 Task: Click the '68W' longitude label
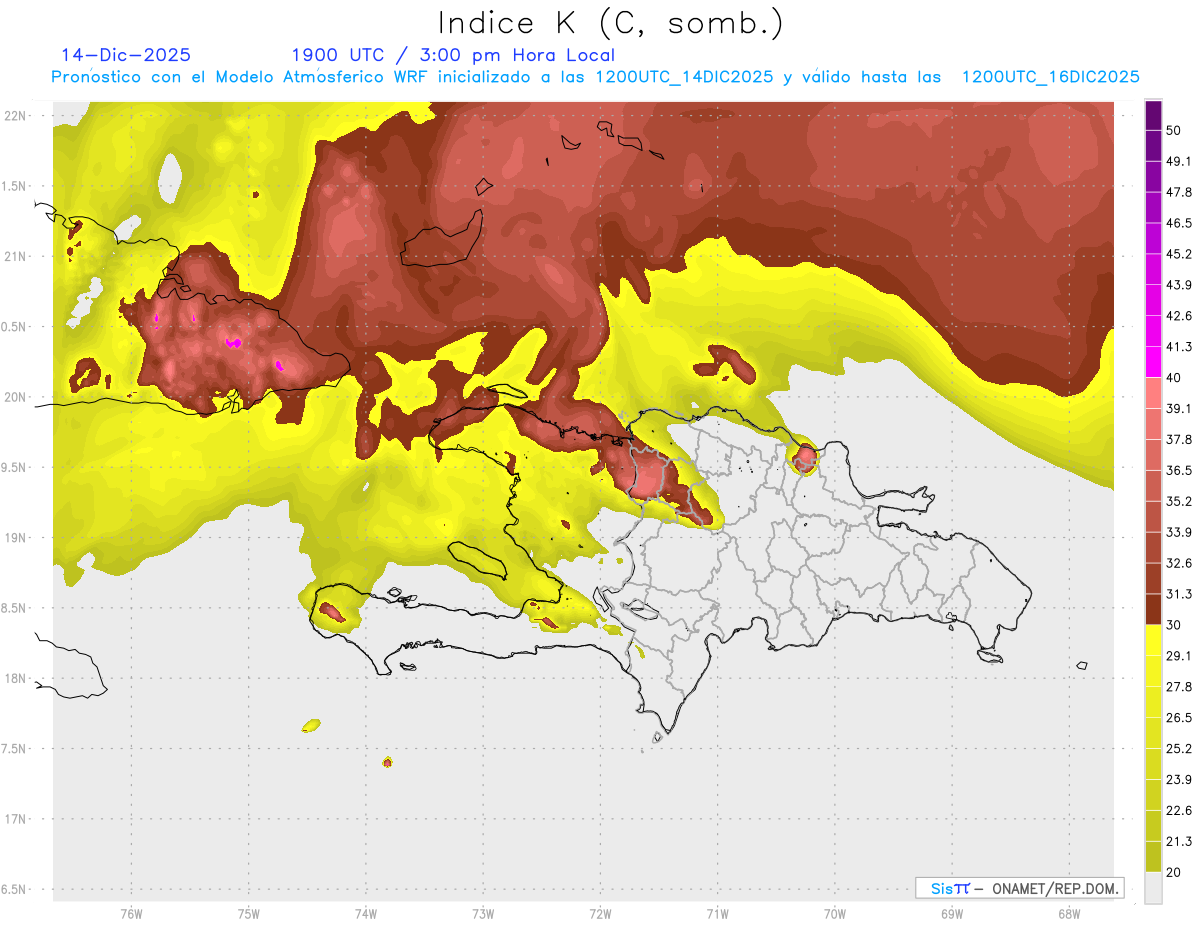pyautogui.click(x=1069, y=914)
